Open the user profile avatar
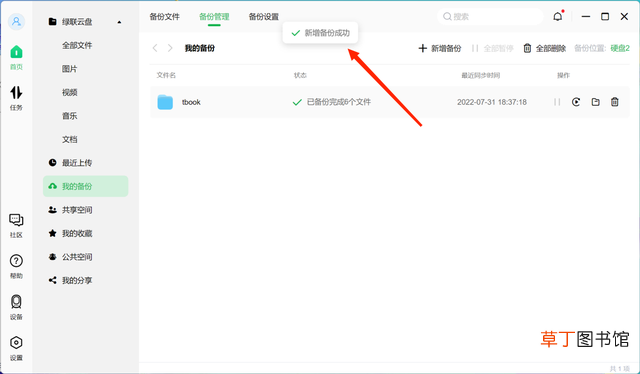 pyautogui.click(x=16, y=21)
